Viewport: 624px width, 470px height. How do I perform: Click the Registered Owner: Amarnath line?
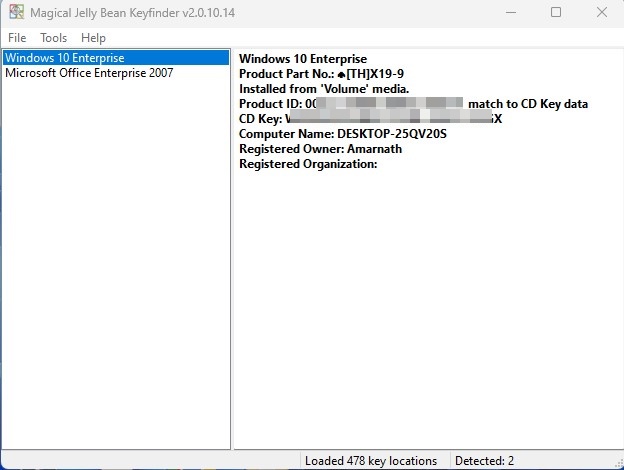click(x=320, y=149)
